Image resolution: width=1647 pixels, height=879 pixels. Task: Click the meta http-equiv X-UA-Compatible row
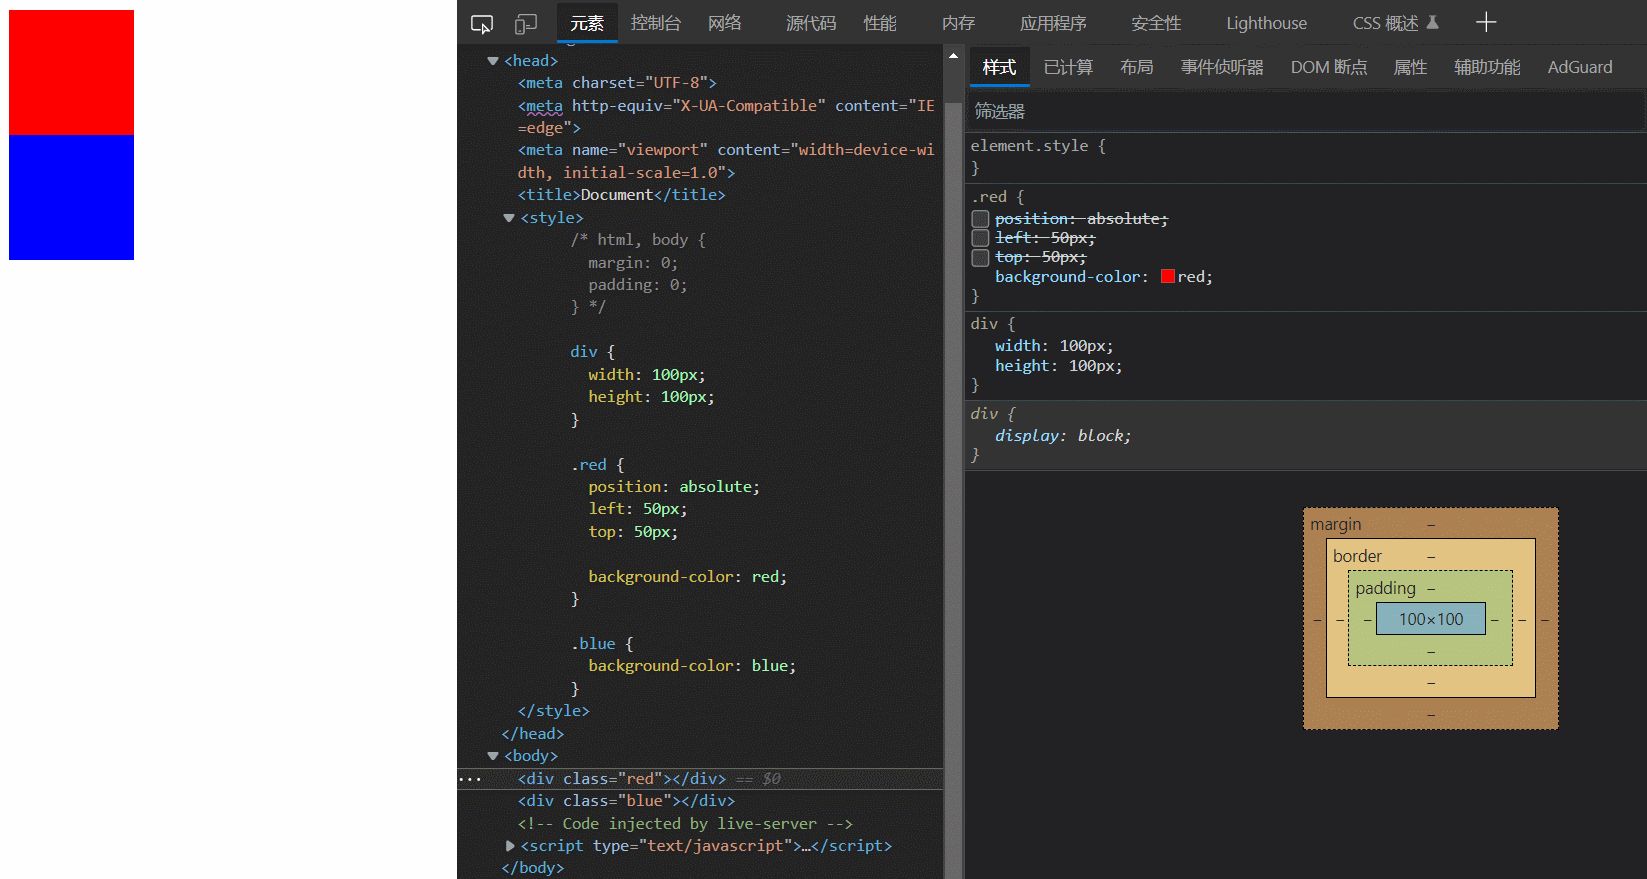[726, 117]
